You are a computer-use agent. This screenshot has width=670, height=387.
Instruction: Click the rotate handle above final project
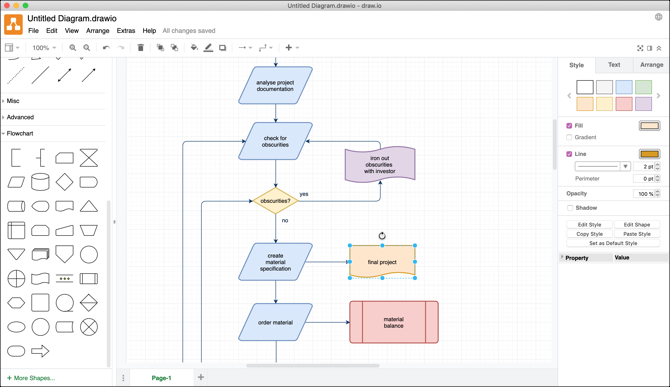pos(382,235)
